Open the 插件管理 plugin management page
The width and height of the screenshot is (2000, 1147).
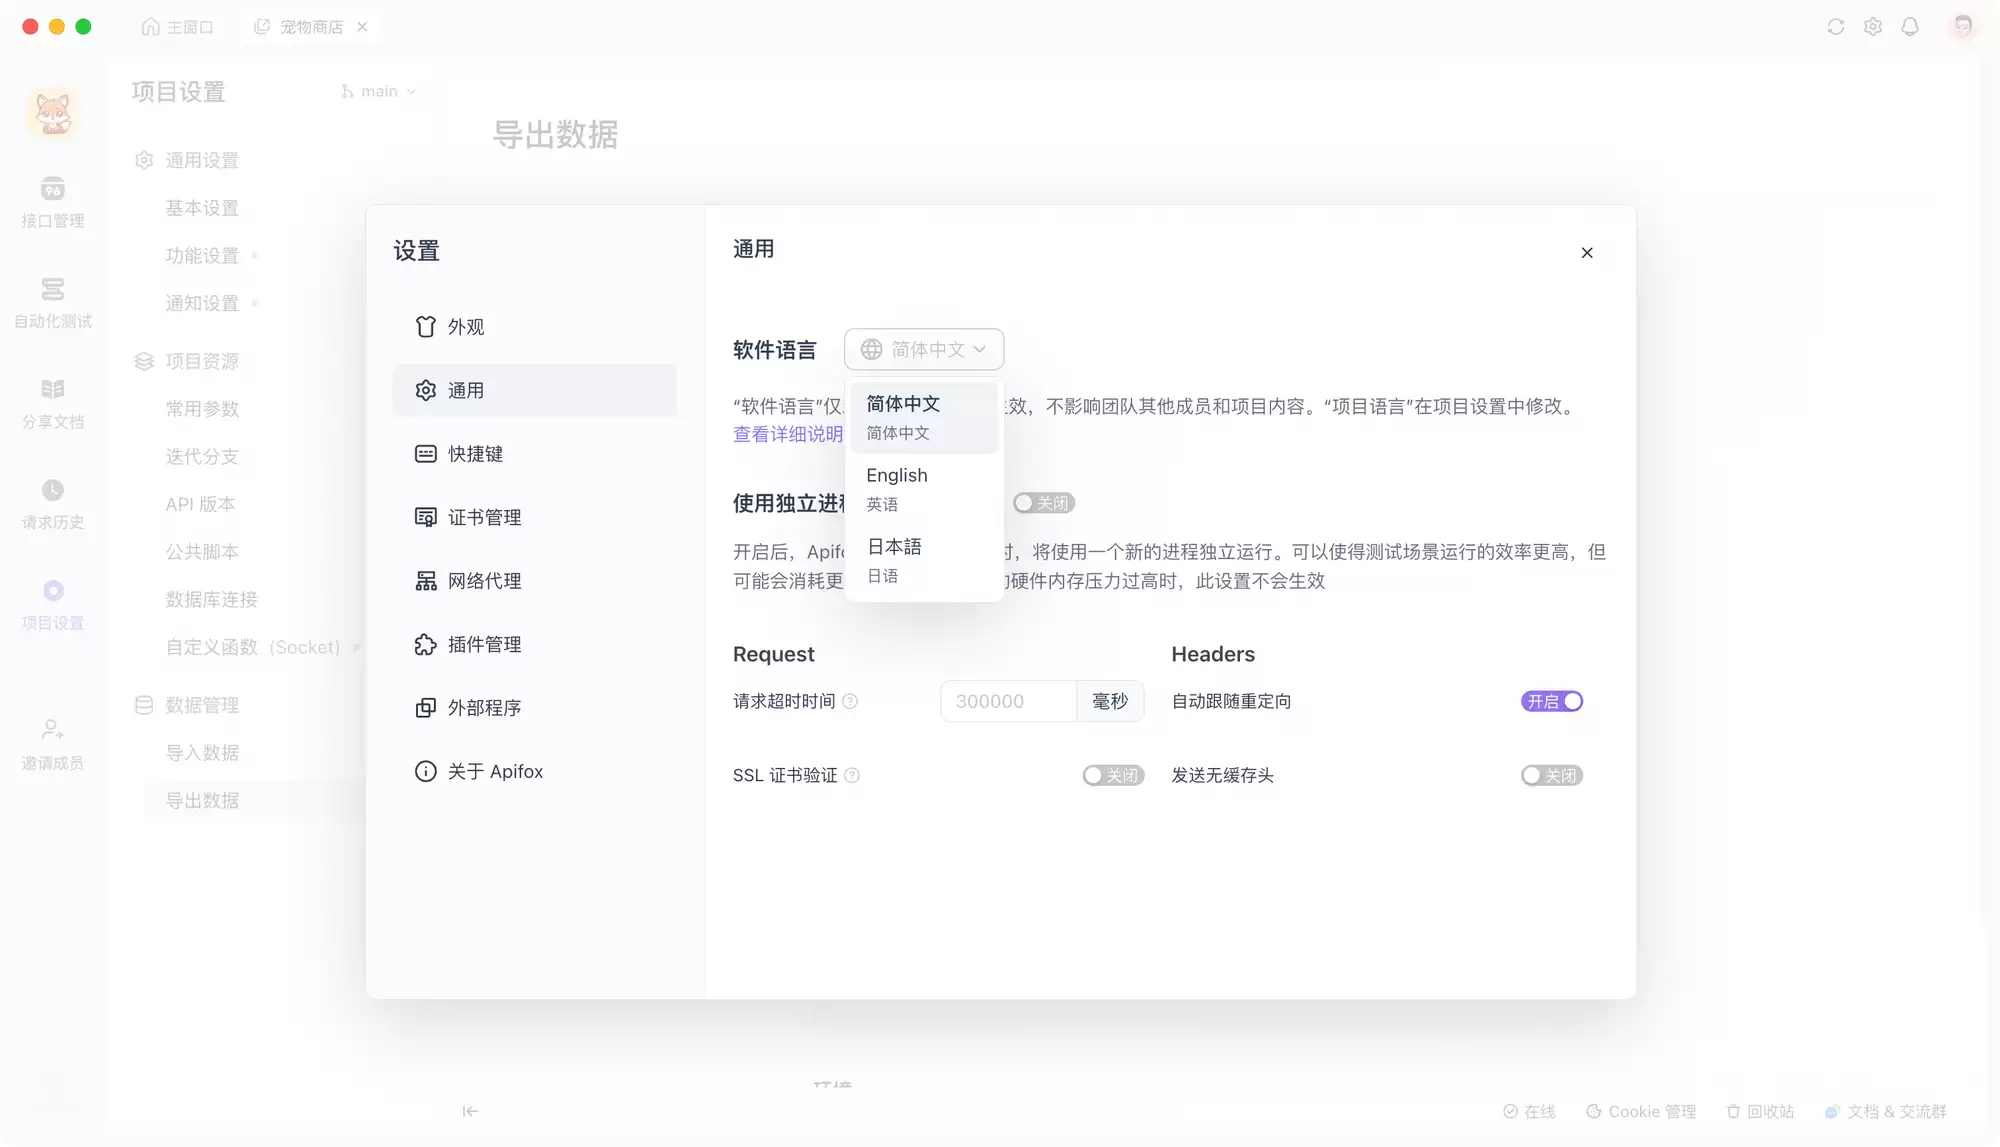point(534,645)
